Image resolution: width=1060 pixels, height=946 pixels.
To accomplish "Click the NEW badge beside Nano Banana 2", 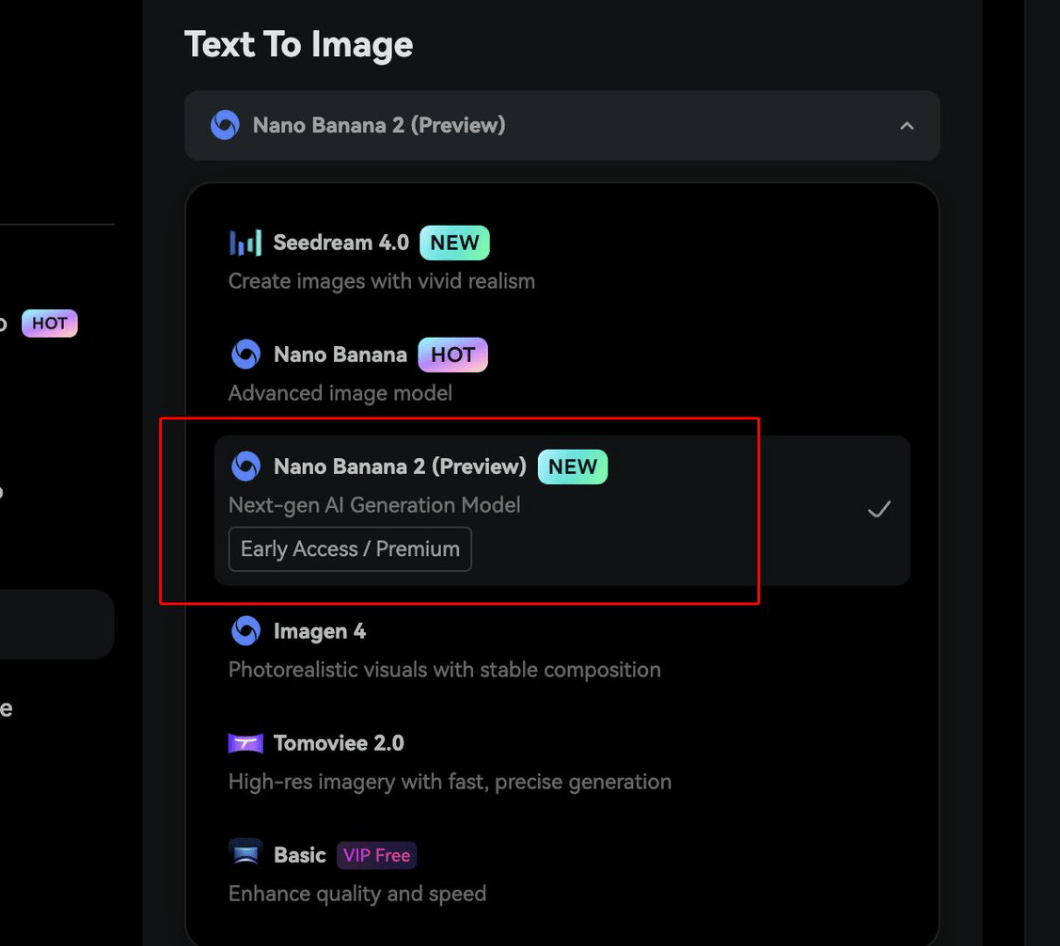I will tap(573, 467).
